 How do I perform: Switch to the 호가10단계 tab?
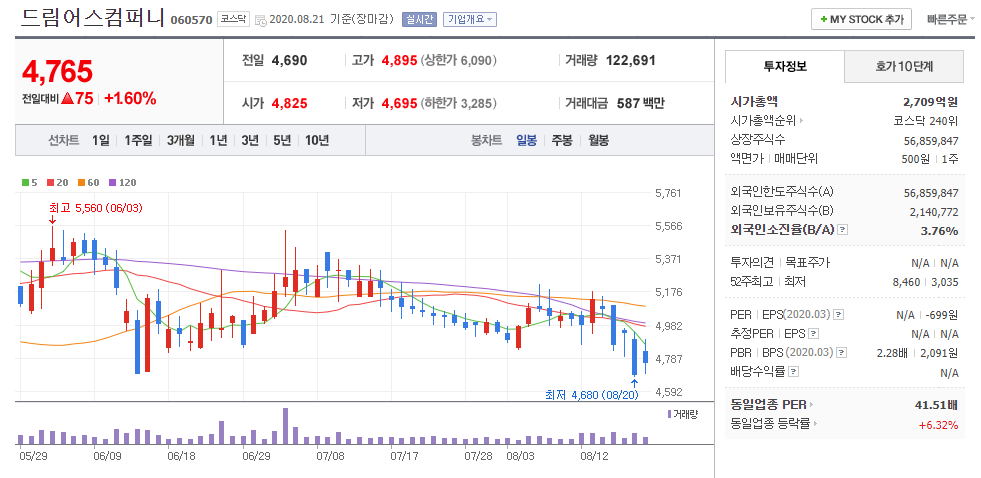pyautogui.click(x=904, y=67)
